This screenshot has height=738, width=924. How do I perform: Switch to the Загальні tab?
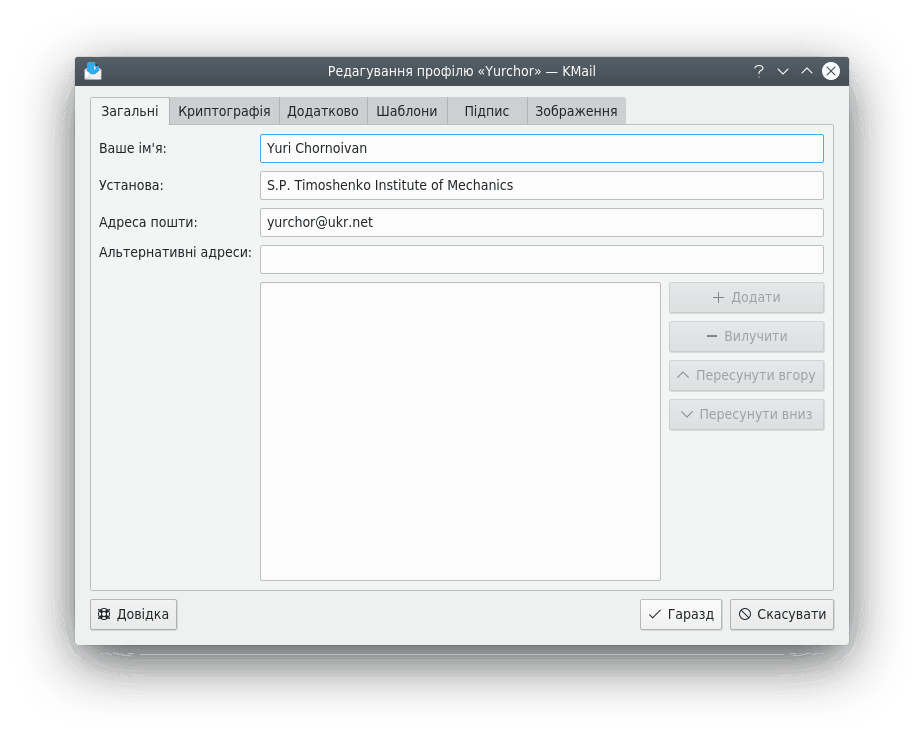pyautogui.click(x=129, y=111)
